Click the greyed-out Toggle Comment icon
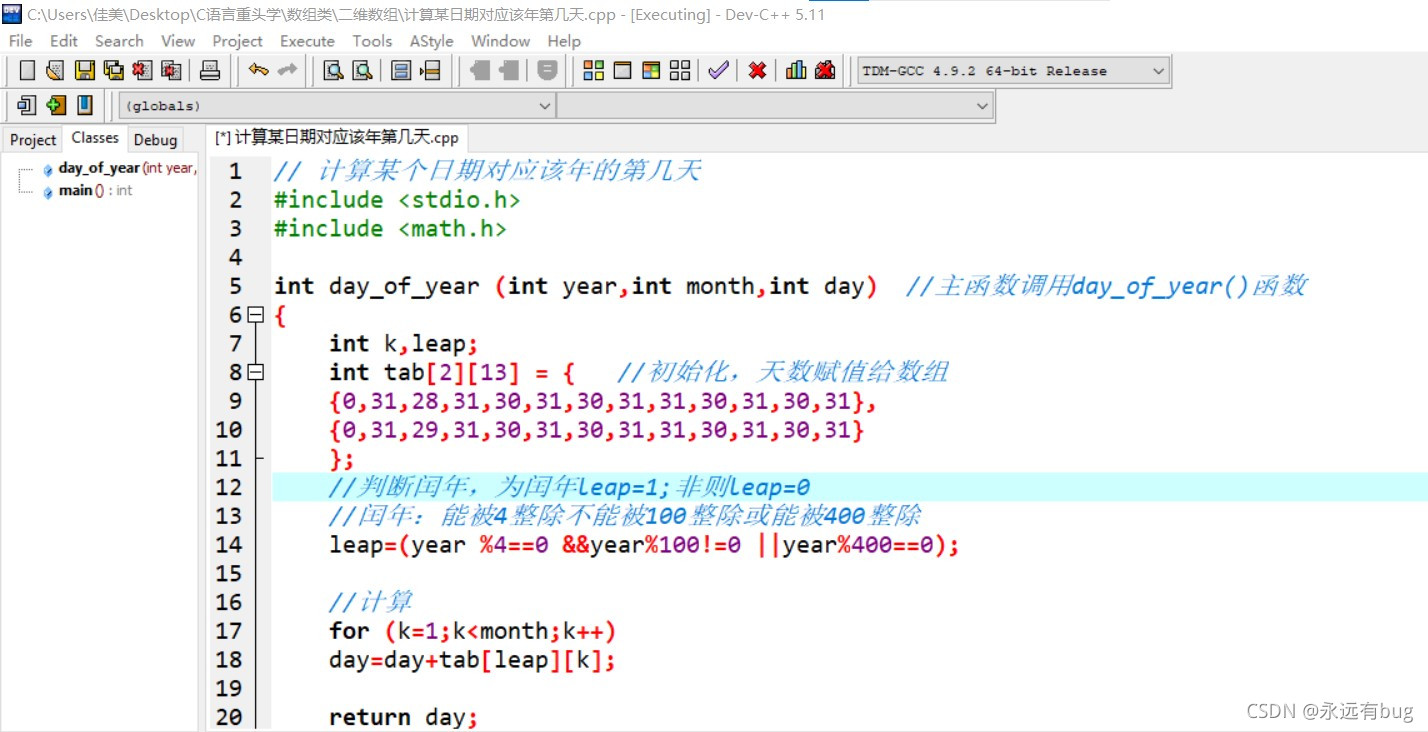Screen dimensions: 1428x732 coord(547,70)
